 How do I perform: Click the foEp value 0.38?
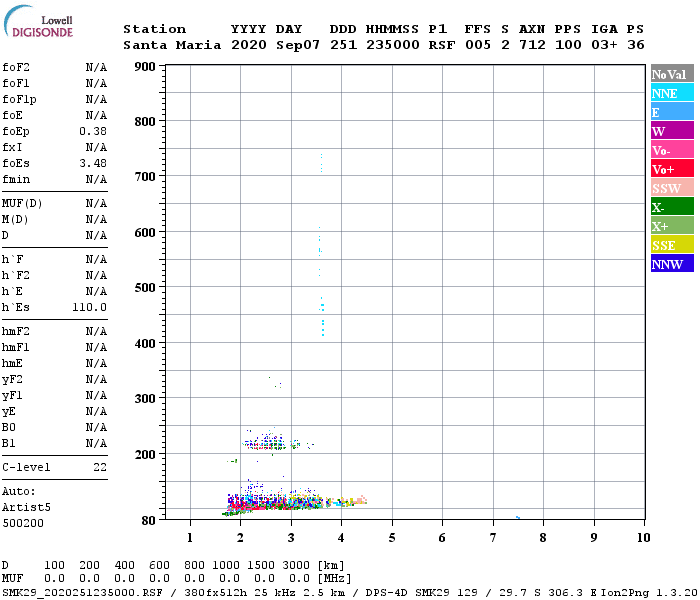[x=93, y=131]
